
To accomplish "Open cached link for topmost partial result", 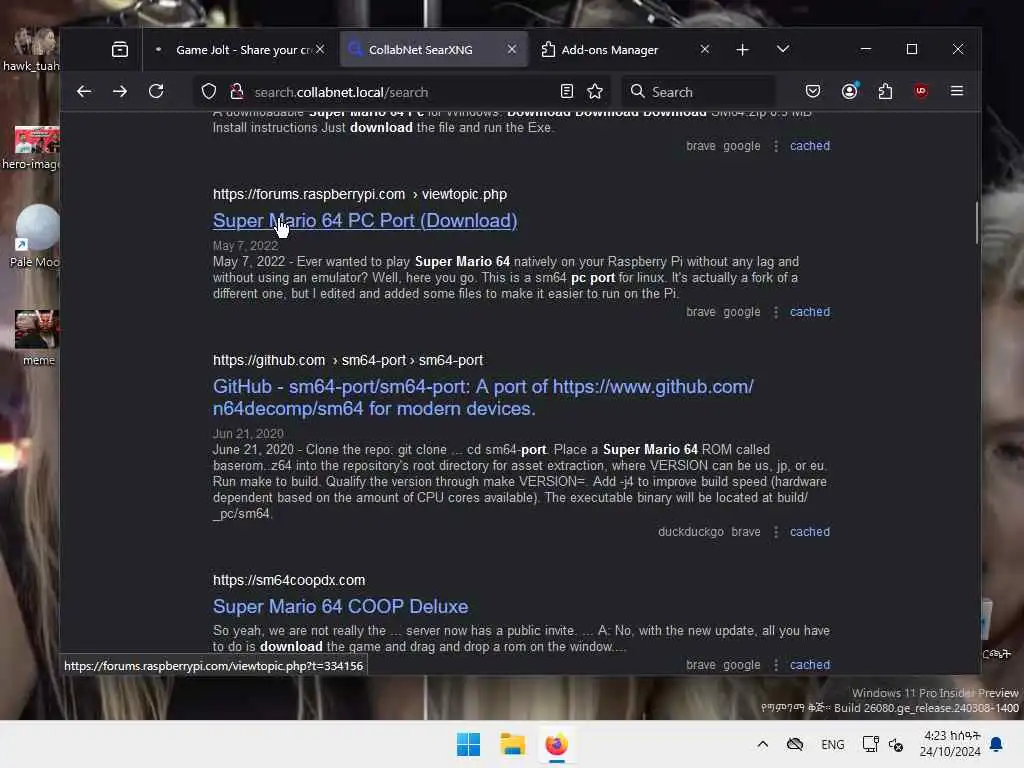I will point(810,146).
